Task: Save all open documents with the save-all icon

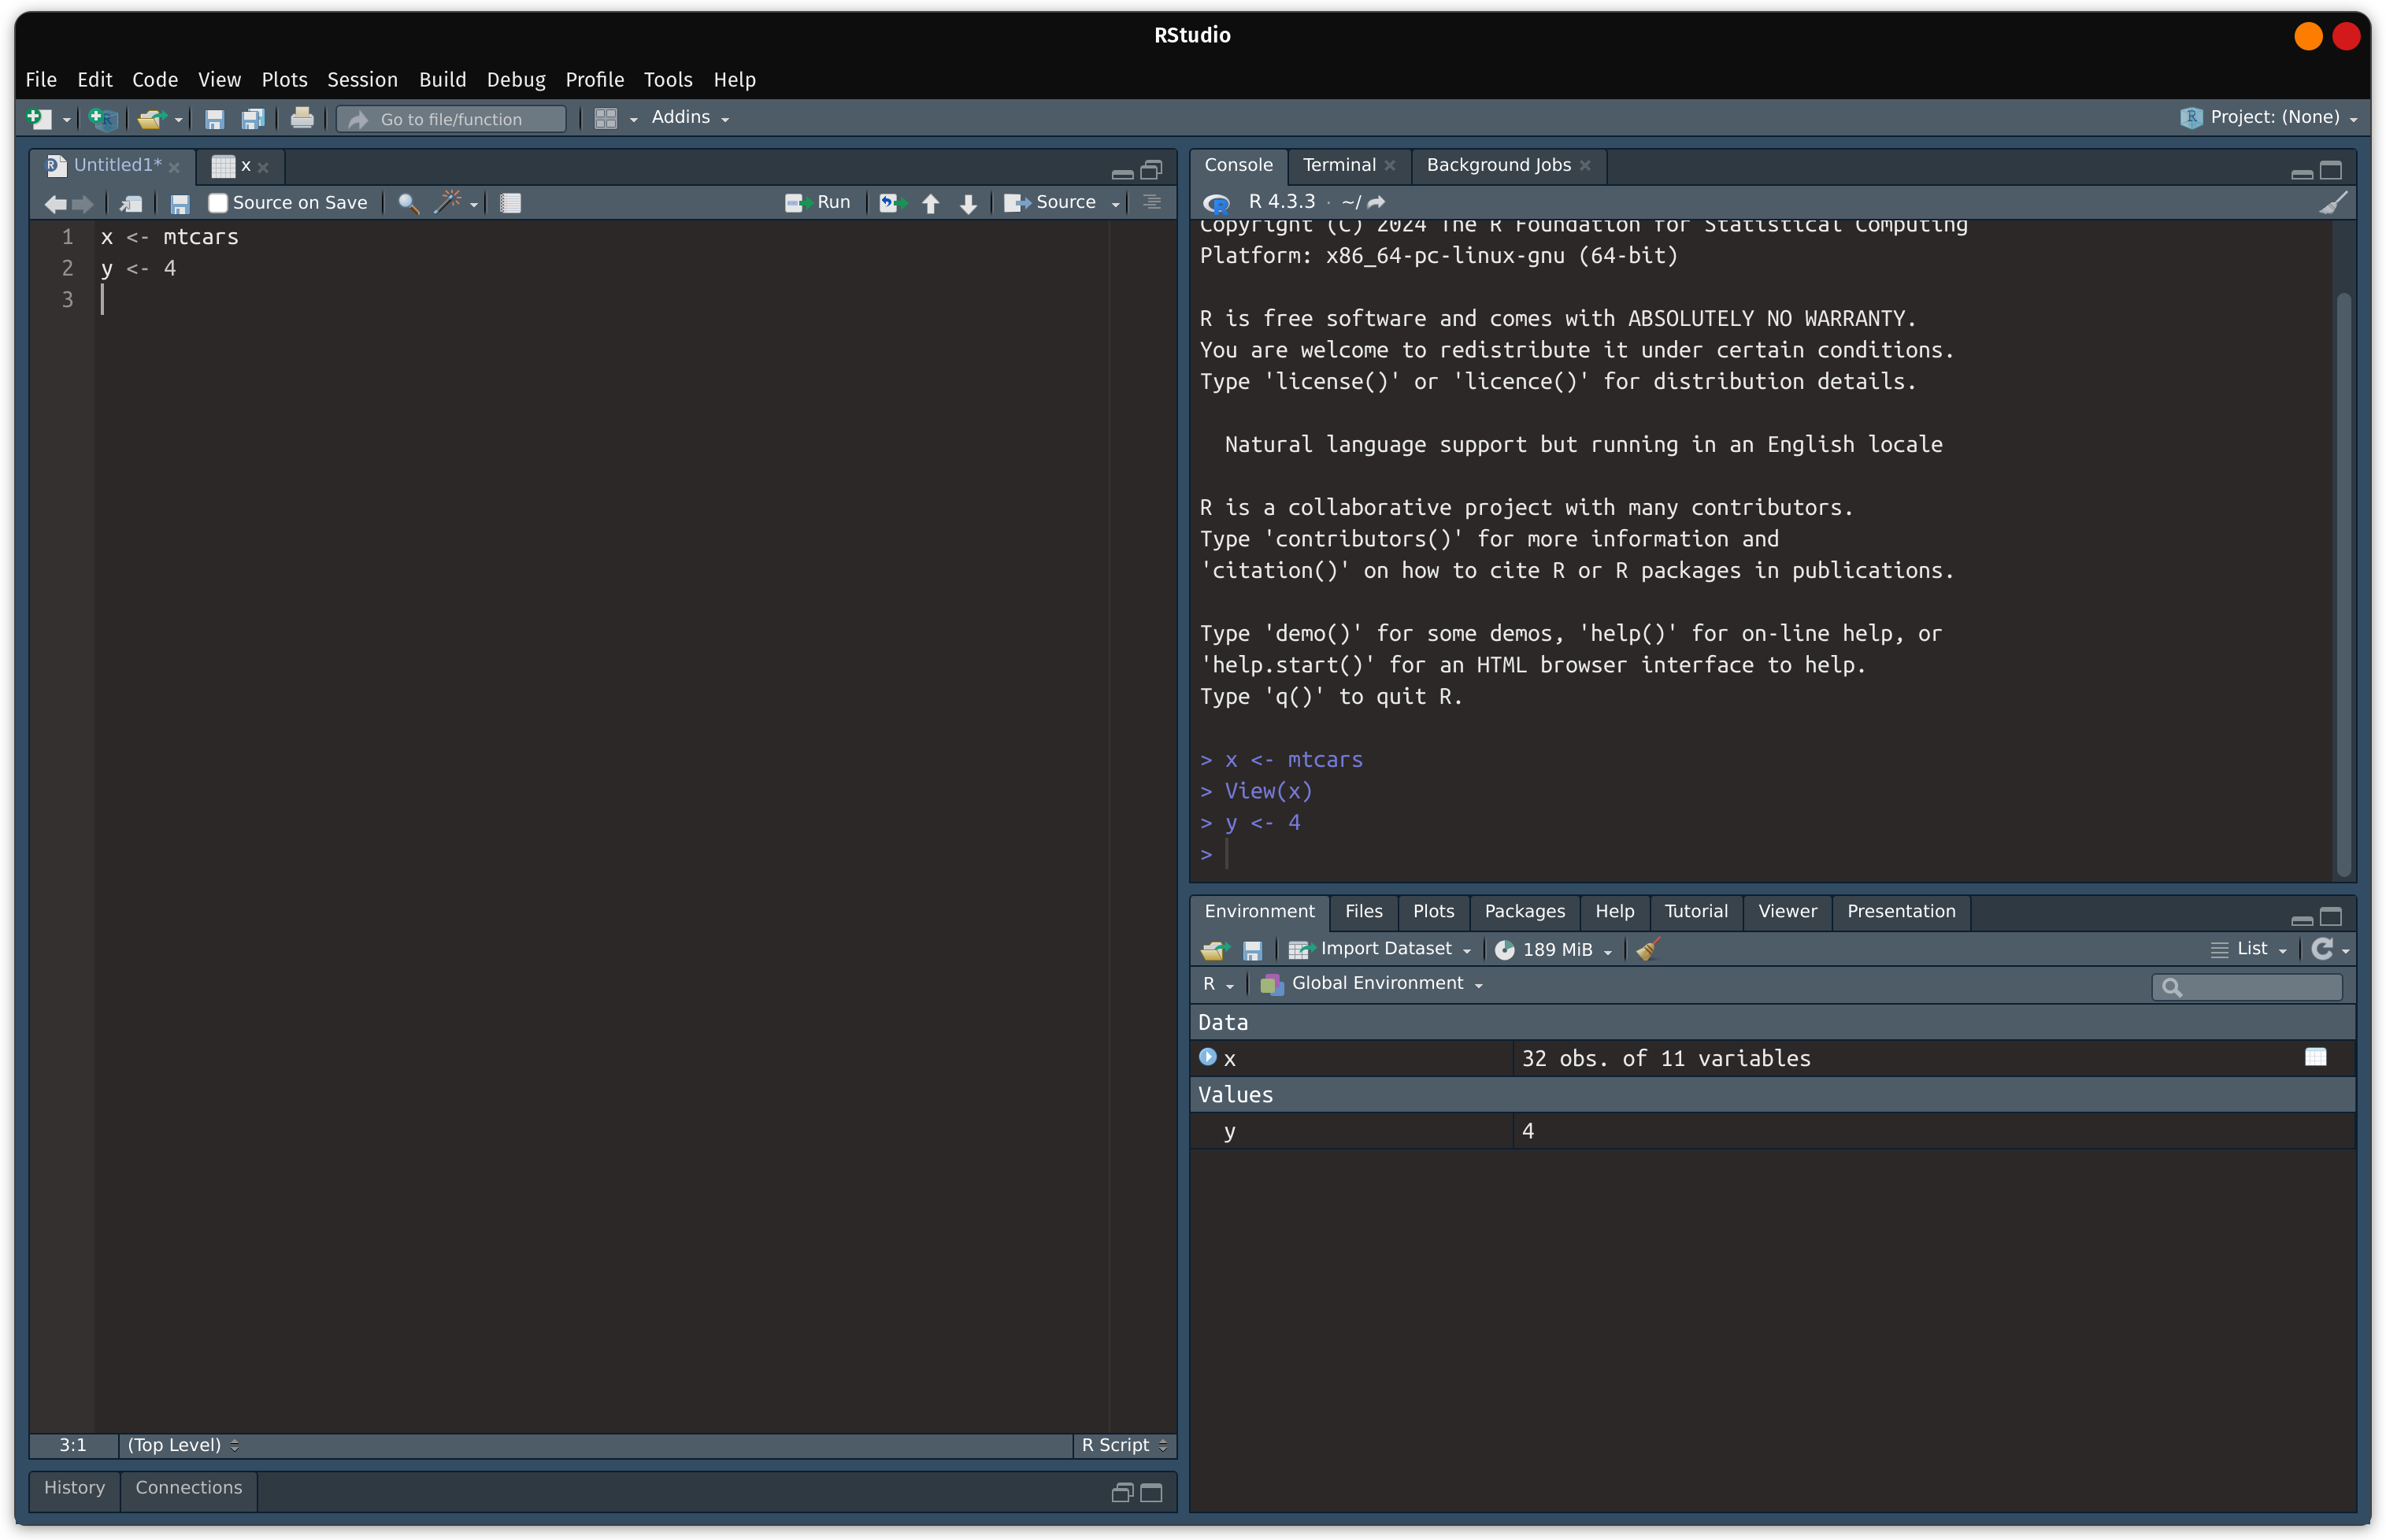Action: 252,118
